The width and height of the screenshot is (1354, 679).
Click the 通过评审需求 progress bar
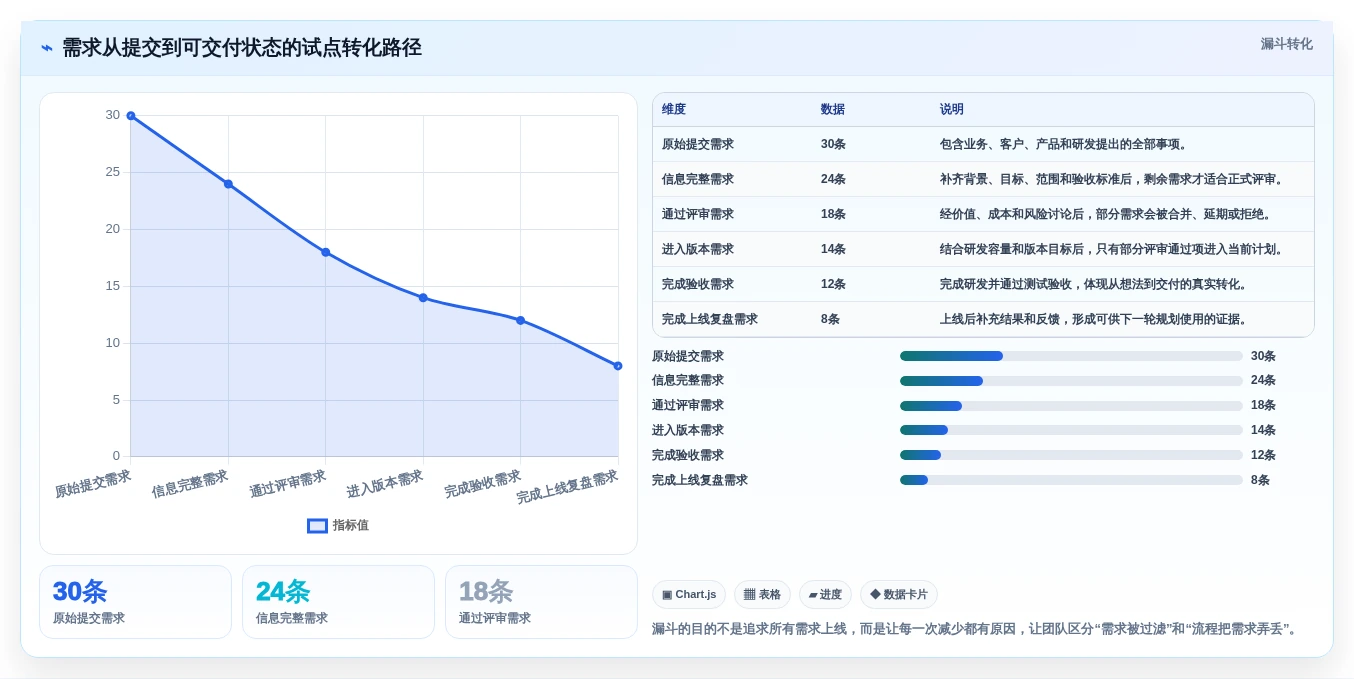[x=1071, y=406]
